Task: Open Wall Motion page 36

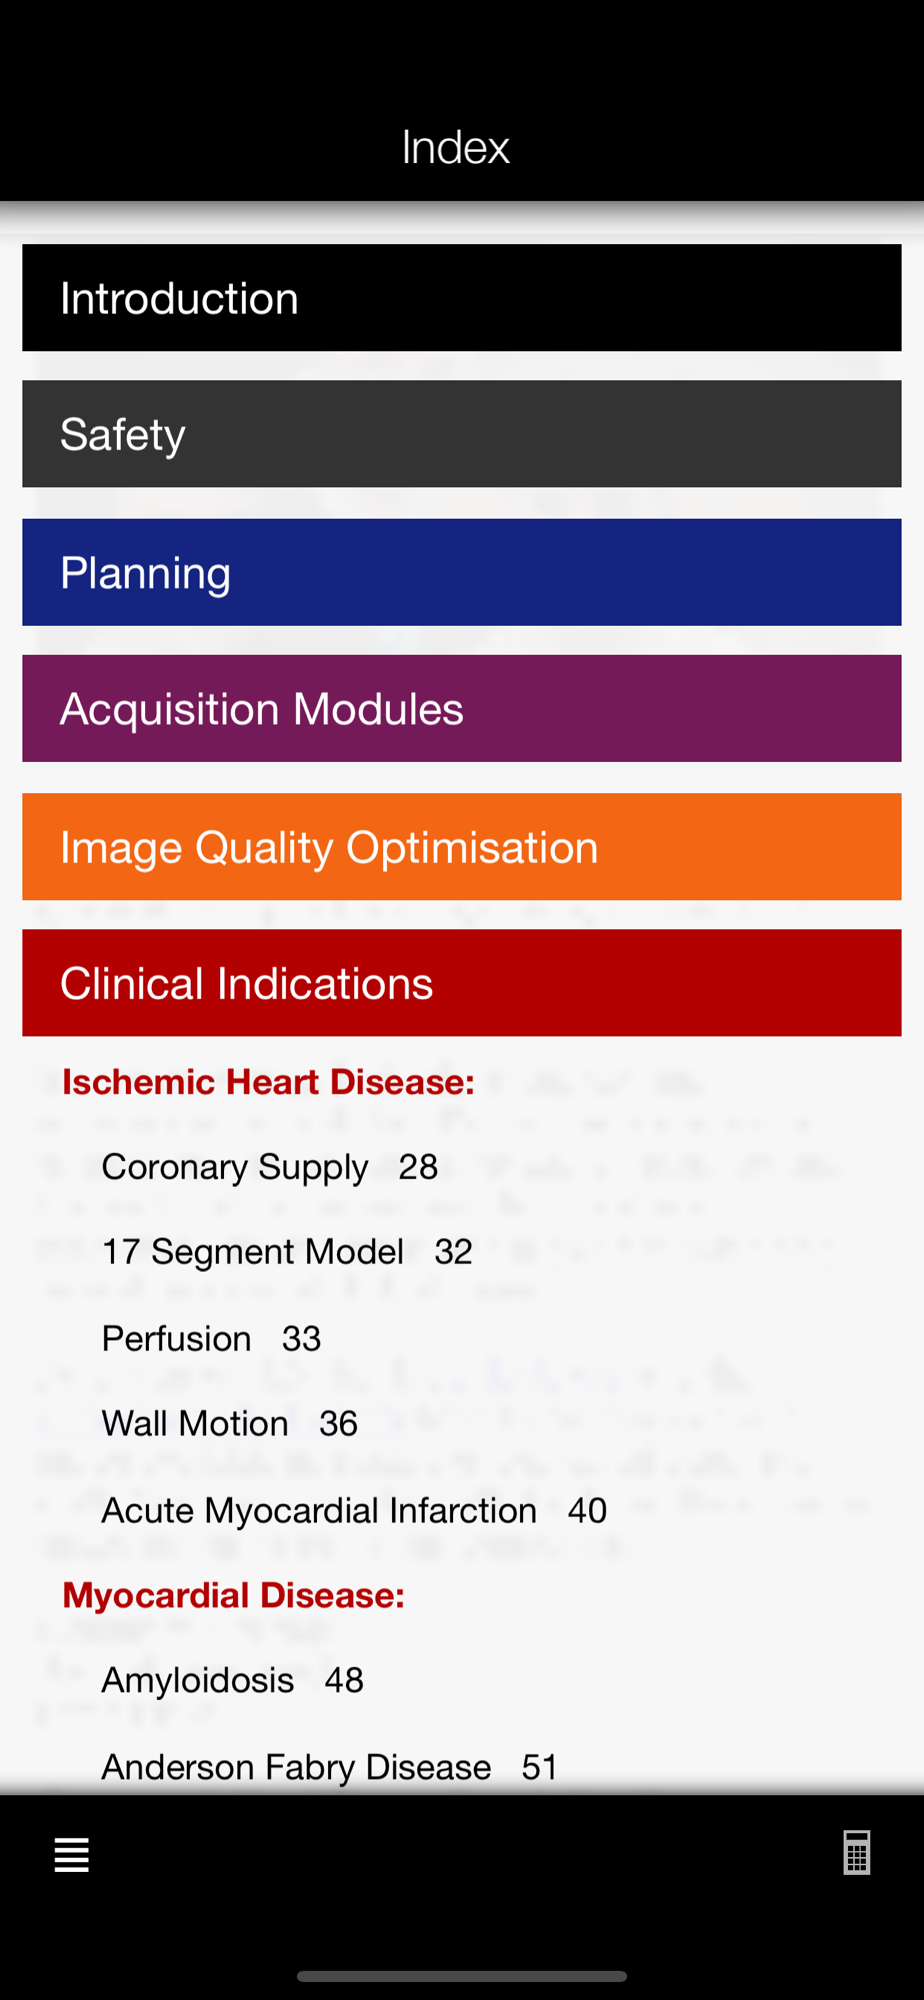Action: tap(230, 1424)
